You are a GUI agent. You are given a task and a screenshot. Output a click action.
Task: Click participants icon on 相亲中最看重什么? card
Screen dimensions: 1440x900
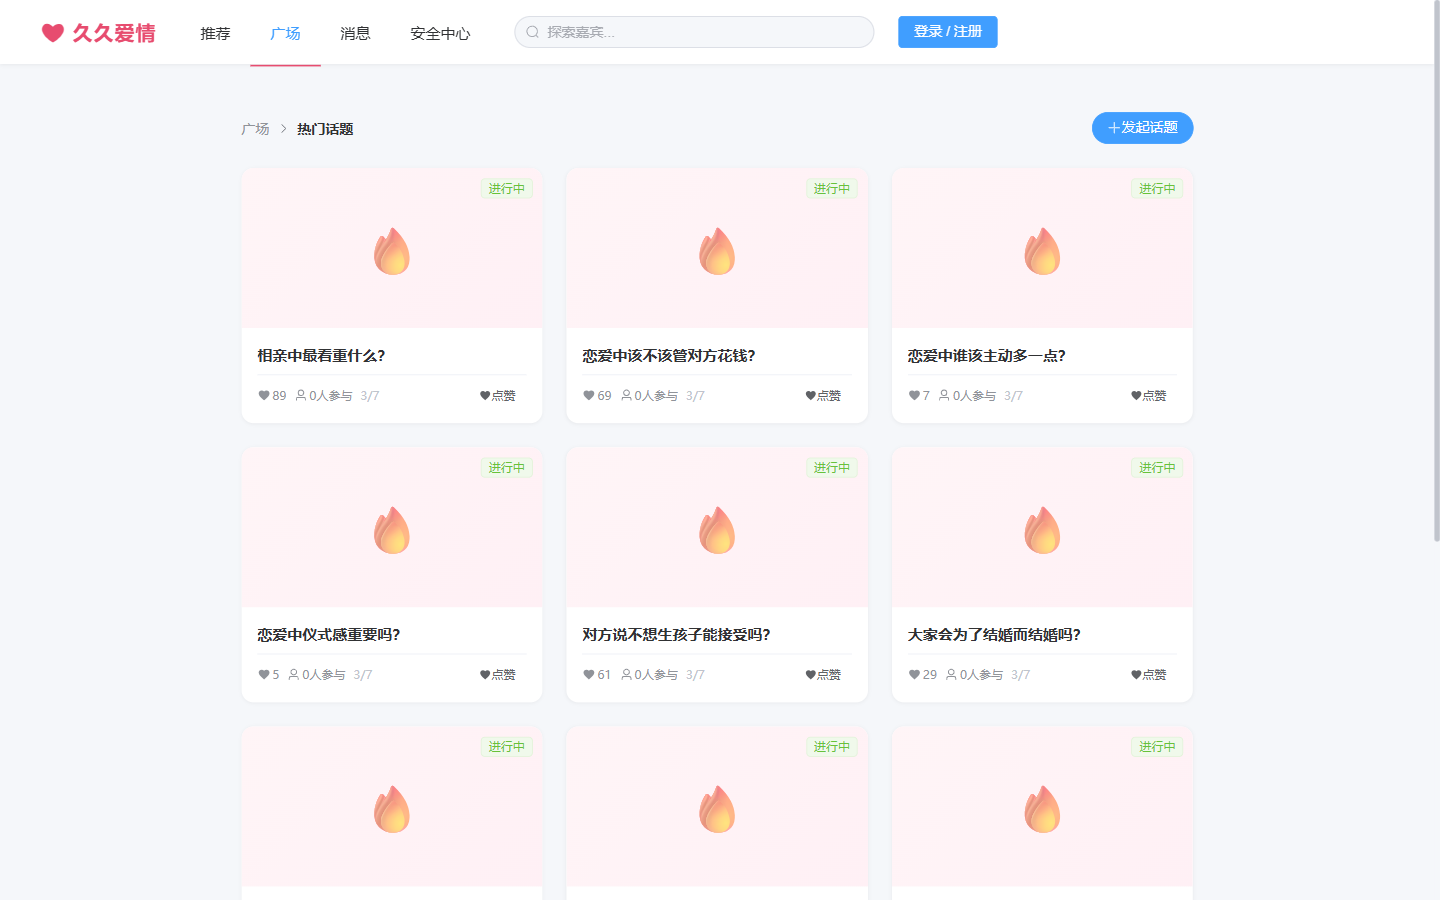(301, 395)
